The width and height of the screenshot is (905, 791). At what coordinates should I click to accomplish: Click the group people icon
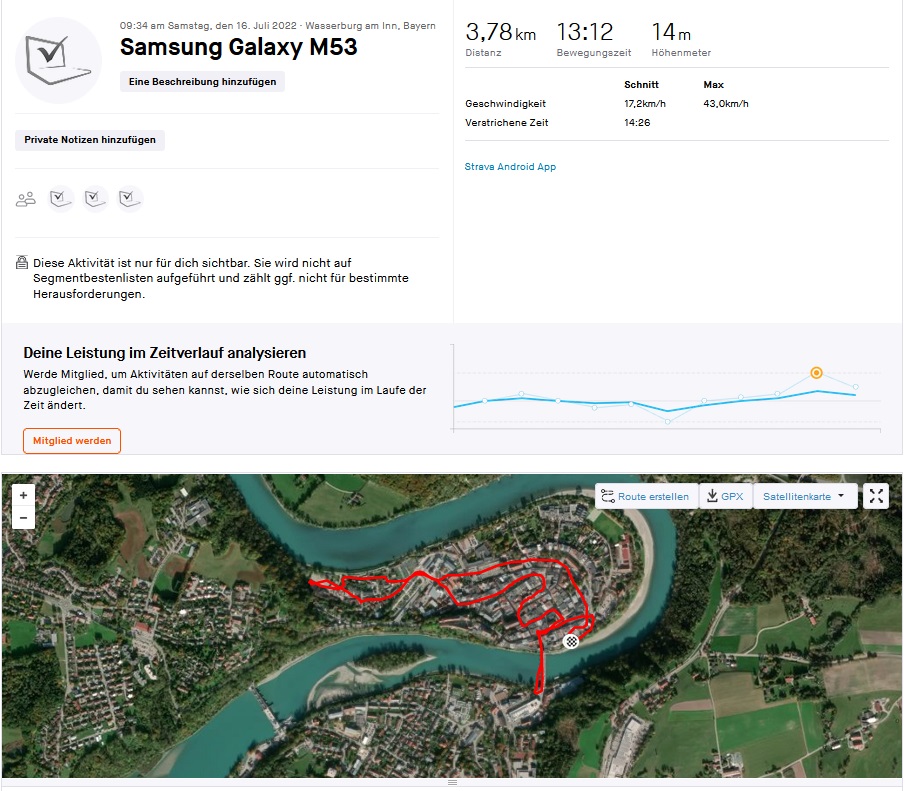coord(26,199)
